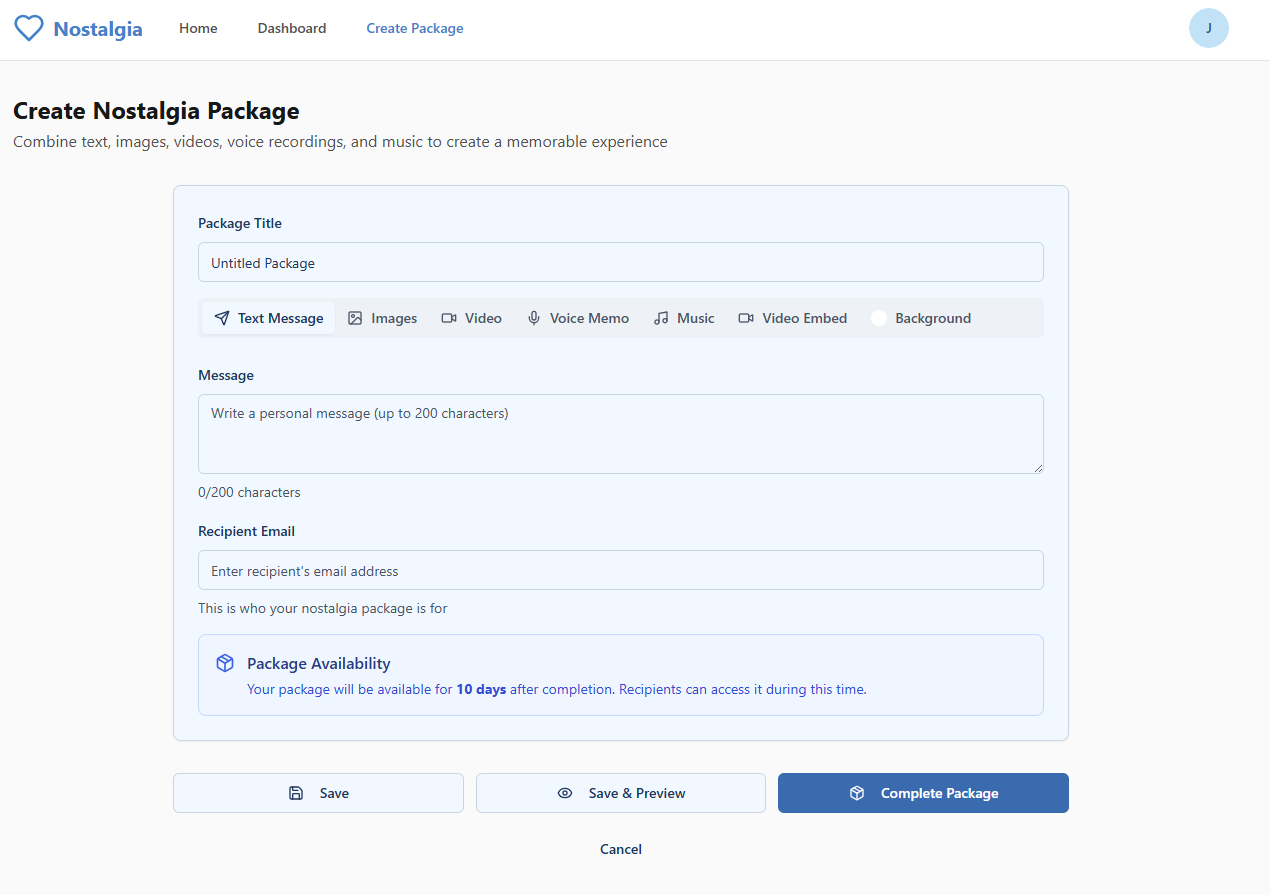Go to the Dashboard page
The height and width of the screenshot is (895, 1270).
[292, 28]
